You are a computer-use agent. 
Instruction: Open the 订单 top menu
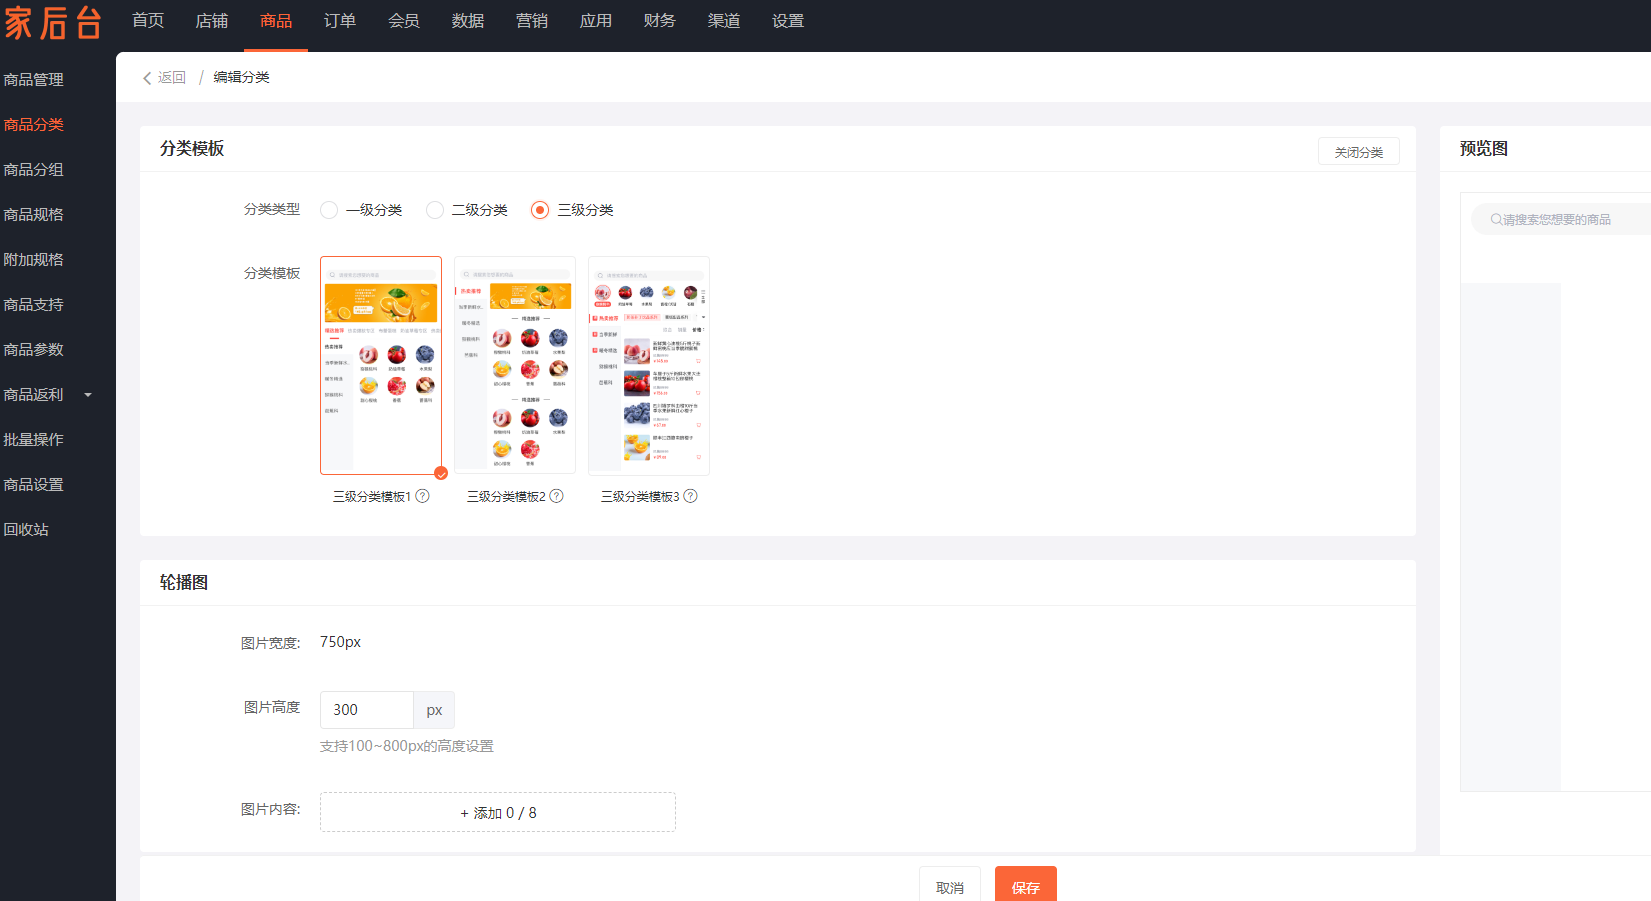coord(340,21)
